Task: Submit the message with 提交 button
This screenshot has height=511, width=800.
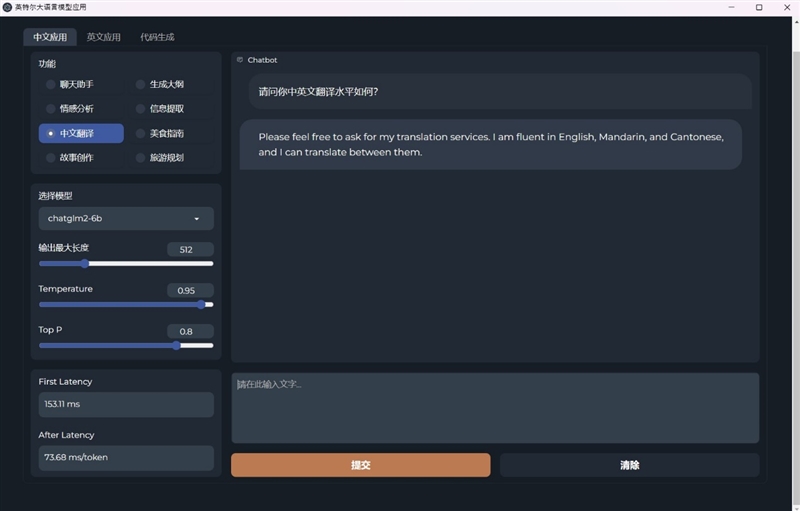Action: 361,465
